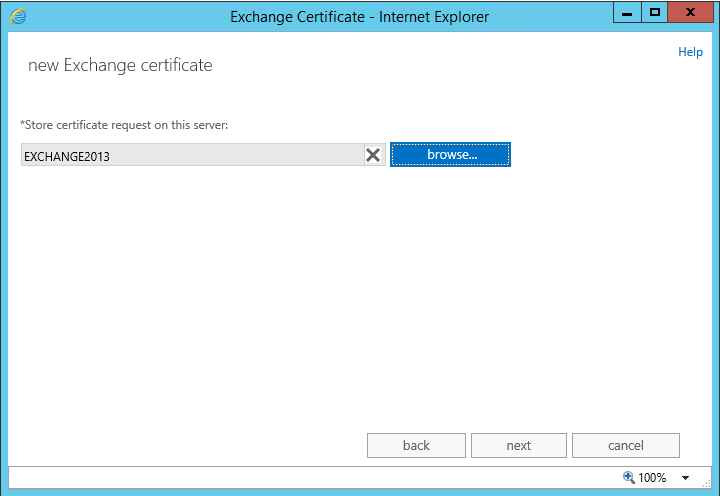The height and width of the screenshot is (496, 720).
Task: Close the Exchange Certificate window
Action: coord(691,13)
